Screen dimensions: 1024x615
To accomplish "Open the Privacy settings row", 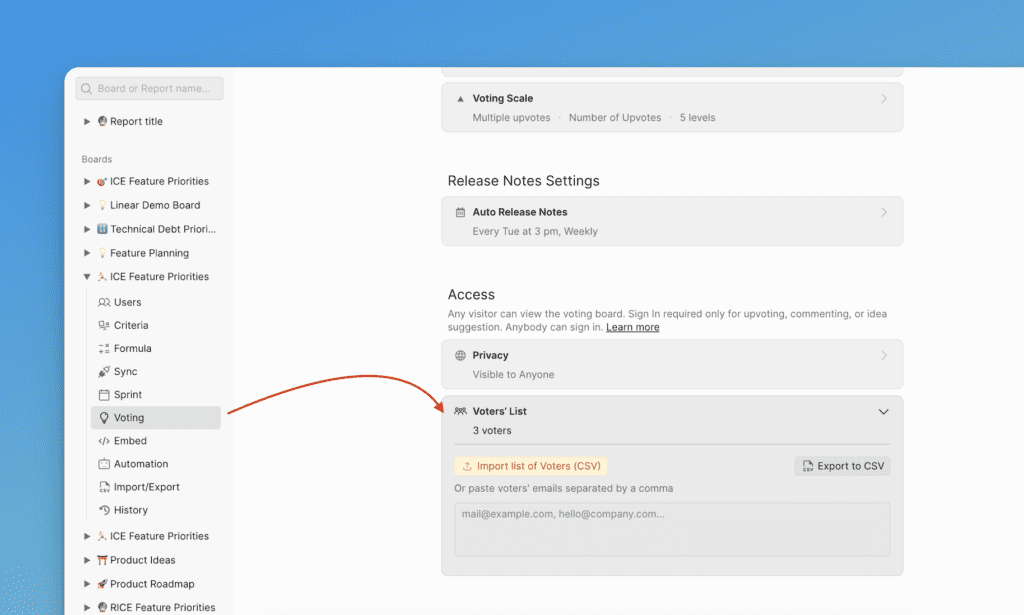I will click(672, 364).
